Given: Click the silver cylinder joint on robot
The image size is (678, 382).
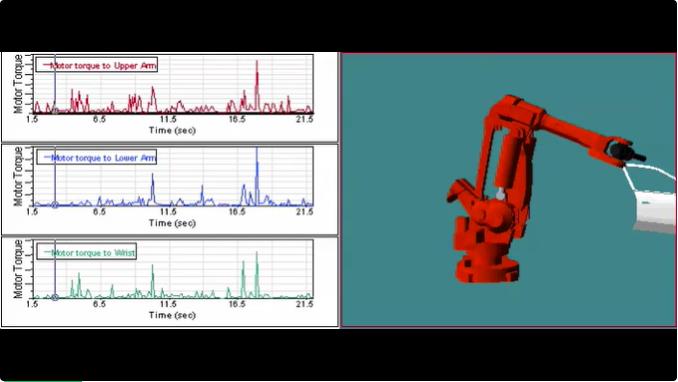Looking at the screenshot, I should coord(500,194).
